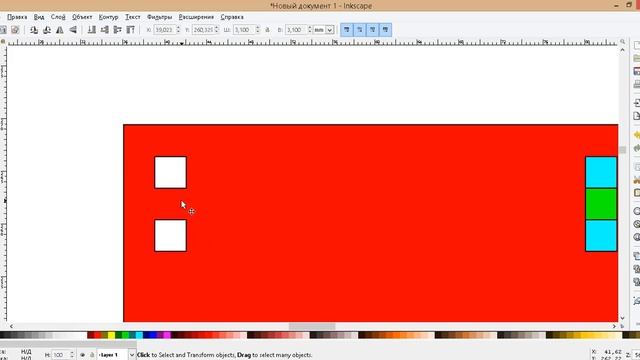Toggle current layer visibility eye
The width and height of the screenshot is (640, 360).
[x=82, y=355]
